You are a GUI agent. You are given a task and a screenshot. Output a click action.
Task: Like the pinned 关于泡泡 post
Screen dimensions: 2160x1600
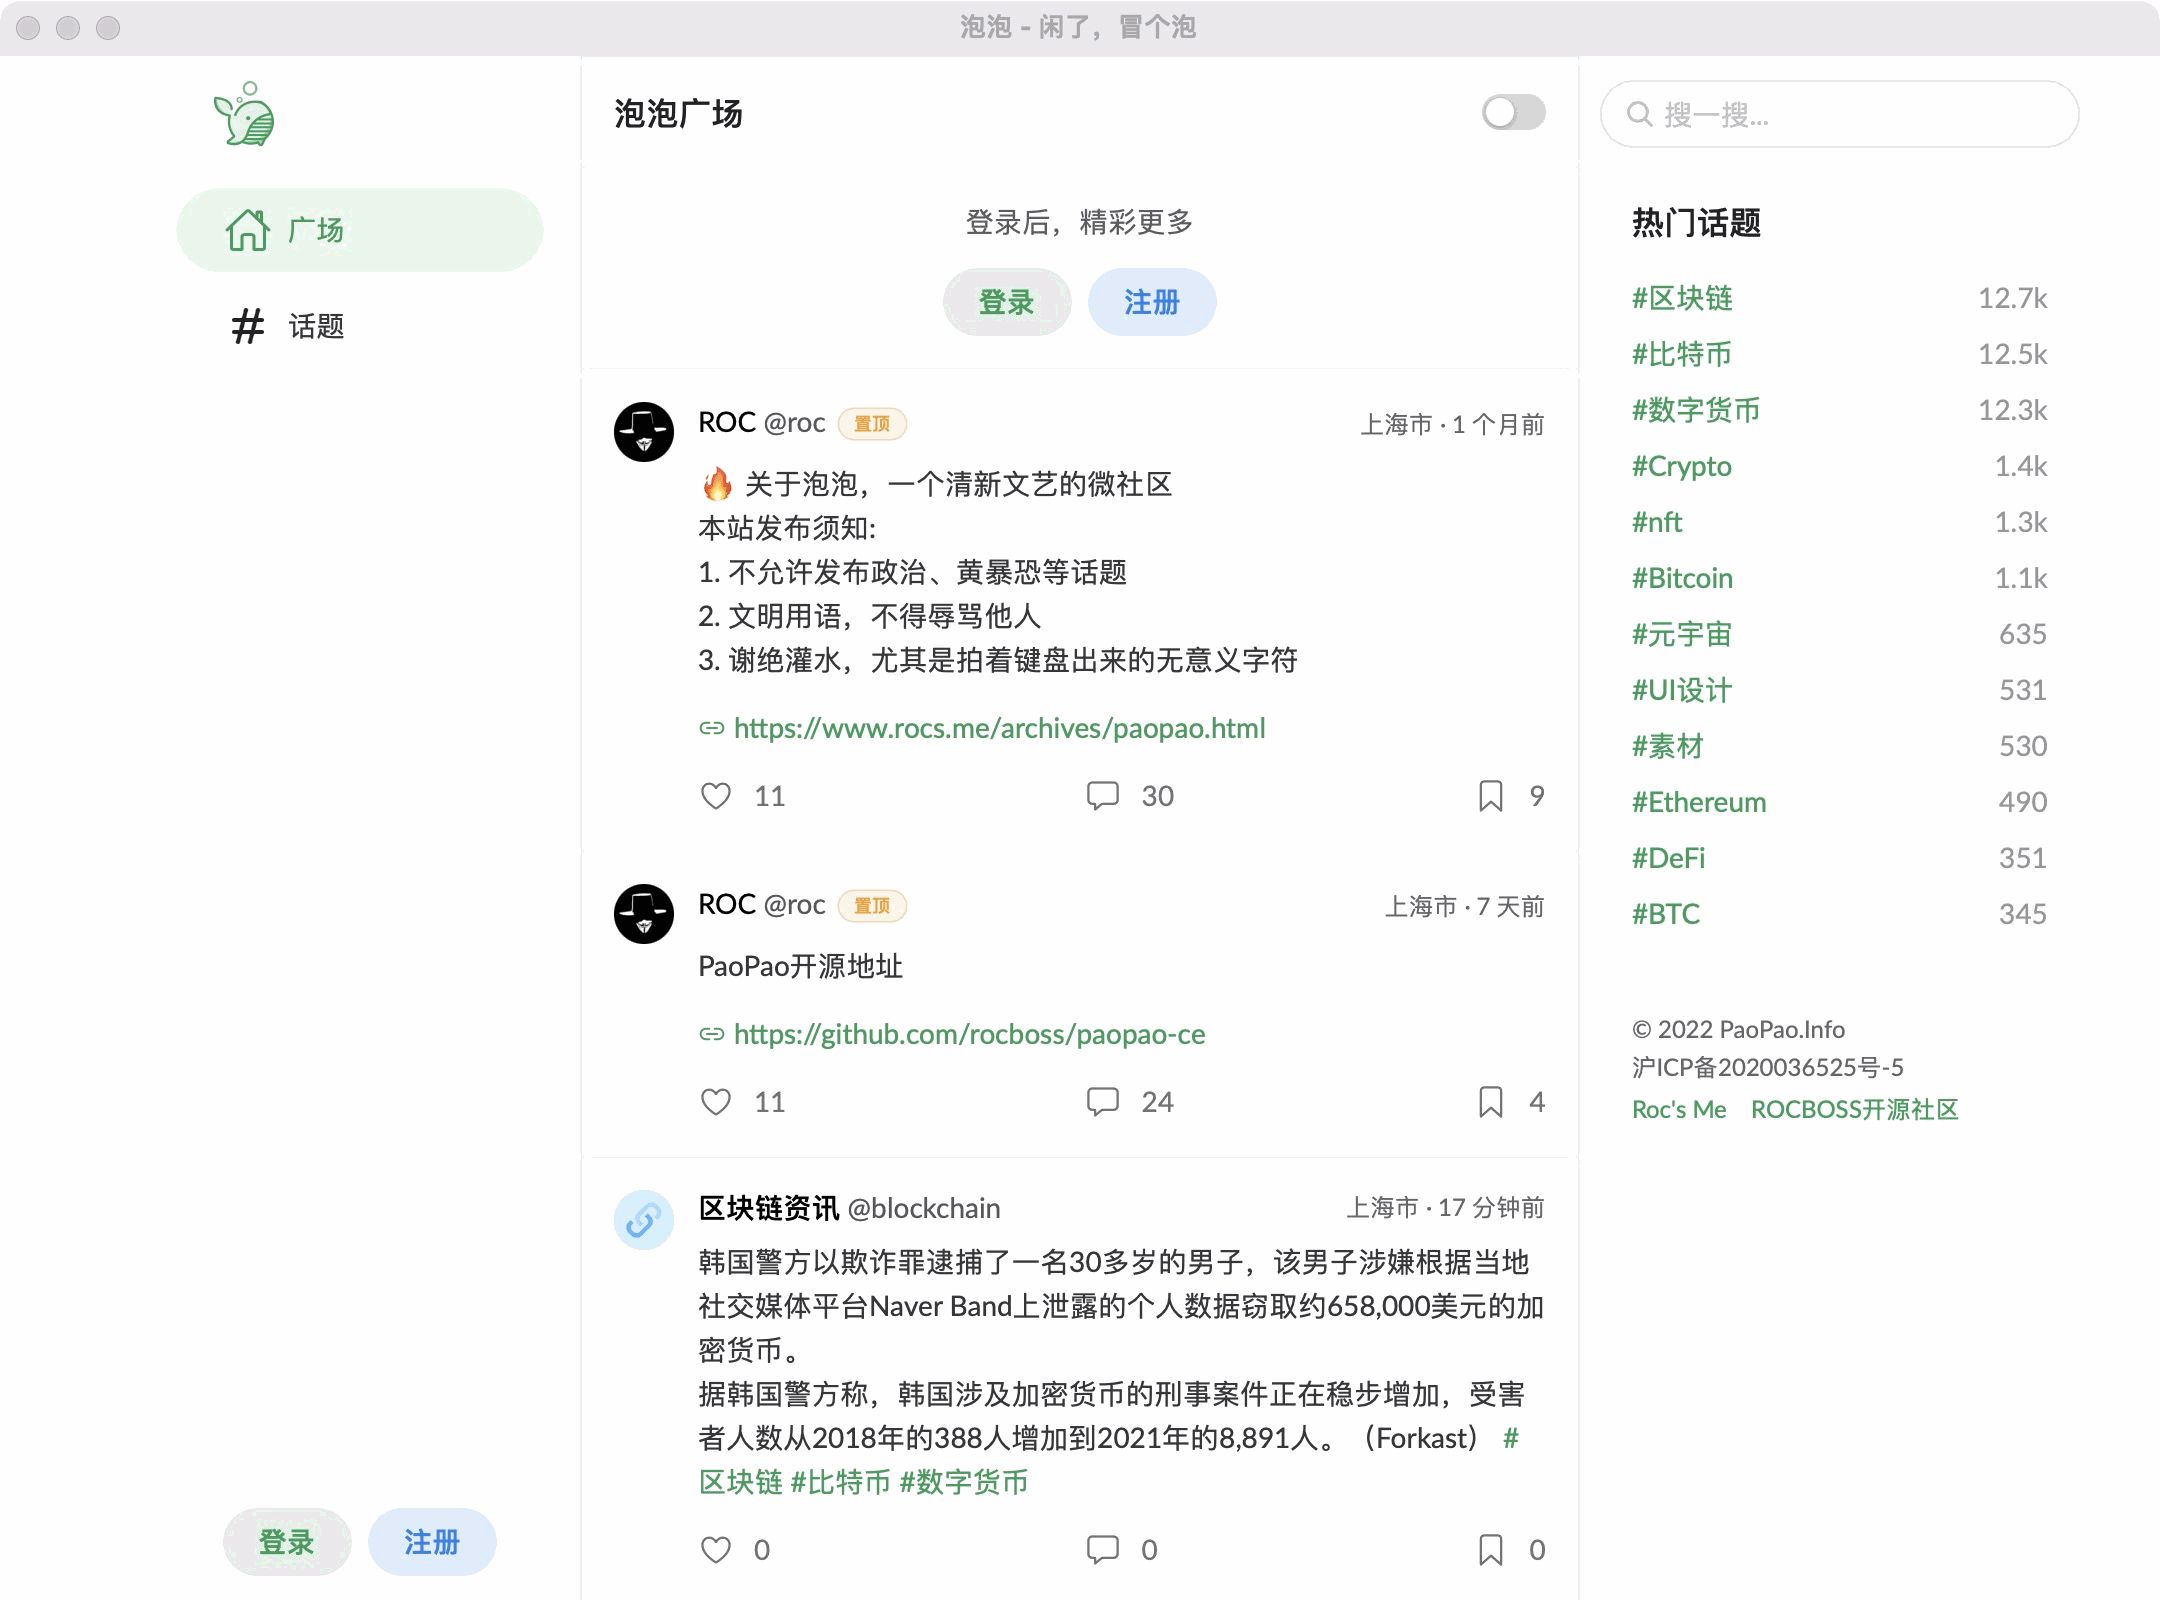pos(716,796)
